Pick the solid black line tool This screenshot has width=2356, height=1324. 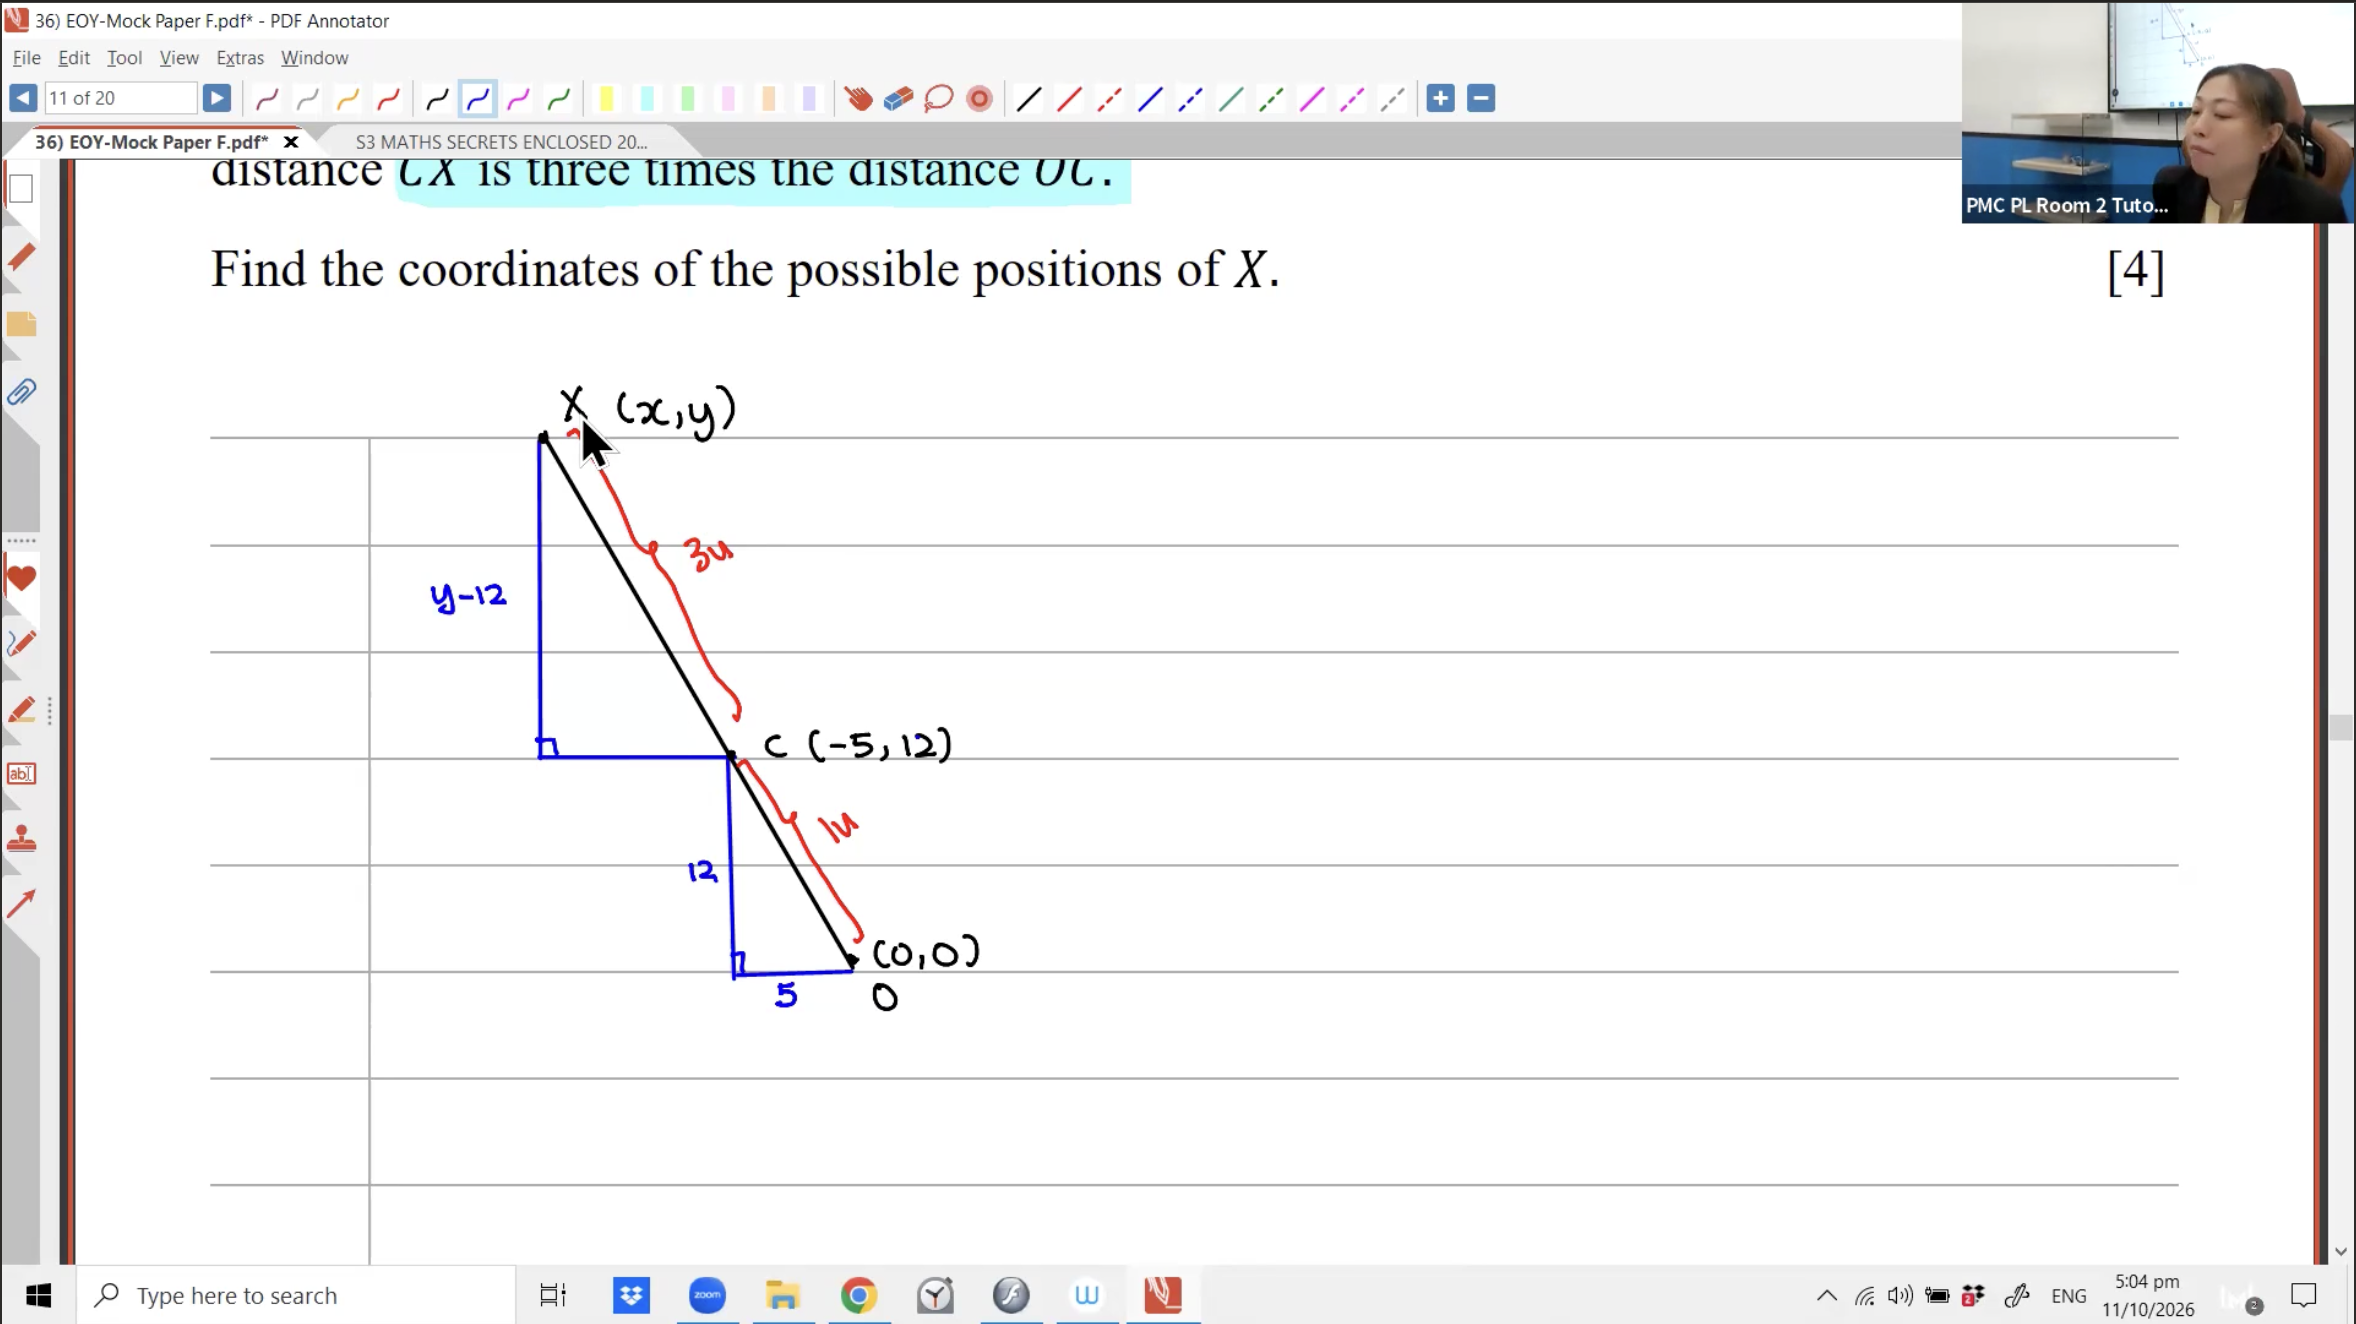tap(1029, 98)
